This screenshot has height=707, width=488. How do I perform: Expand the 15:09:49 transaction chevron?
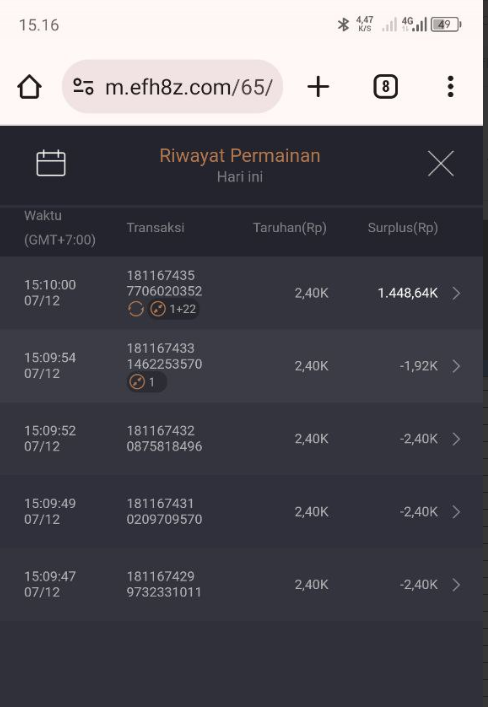coord(456,512)
